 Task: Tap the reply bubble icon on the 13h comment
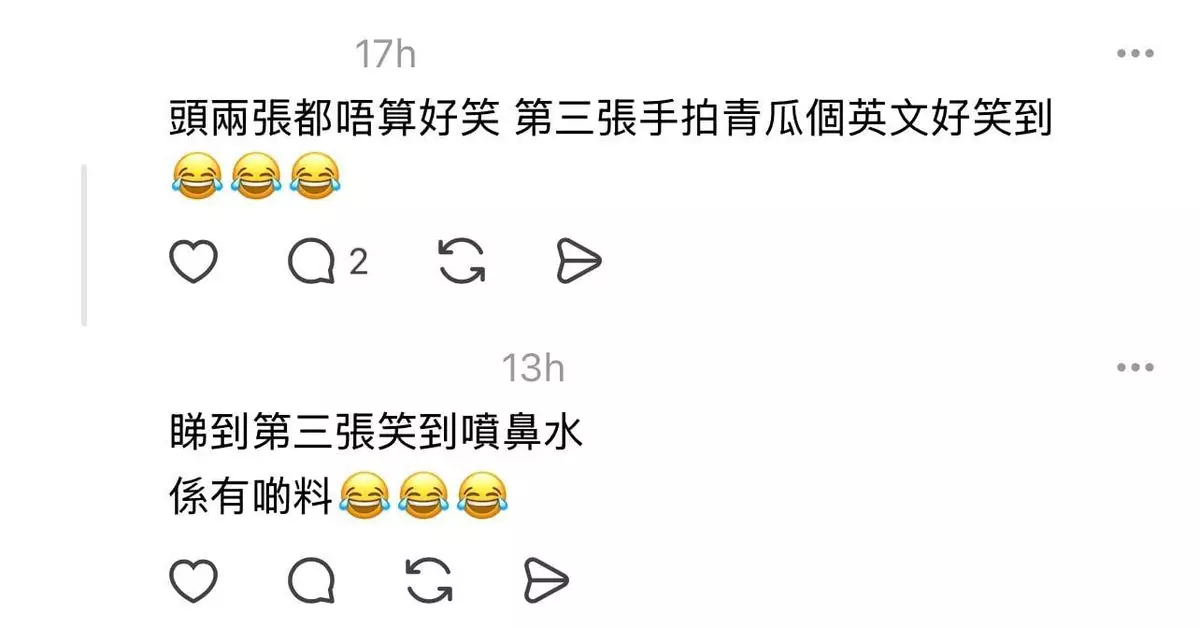[x=311, y=582]
